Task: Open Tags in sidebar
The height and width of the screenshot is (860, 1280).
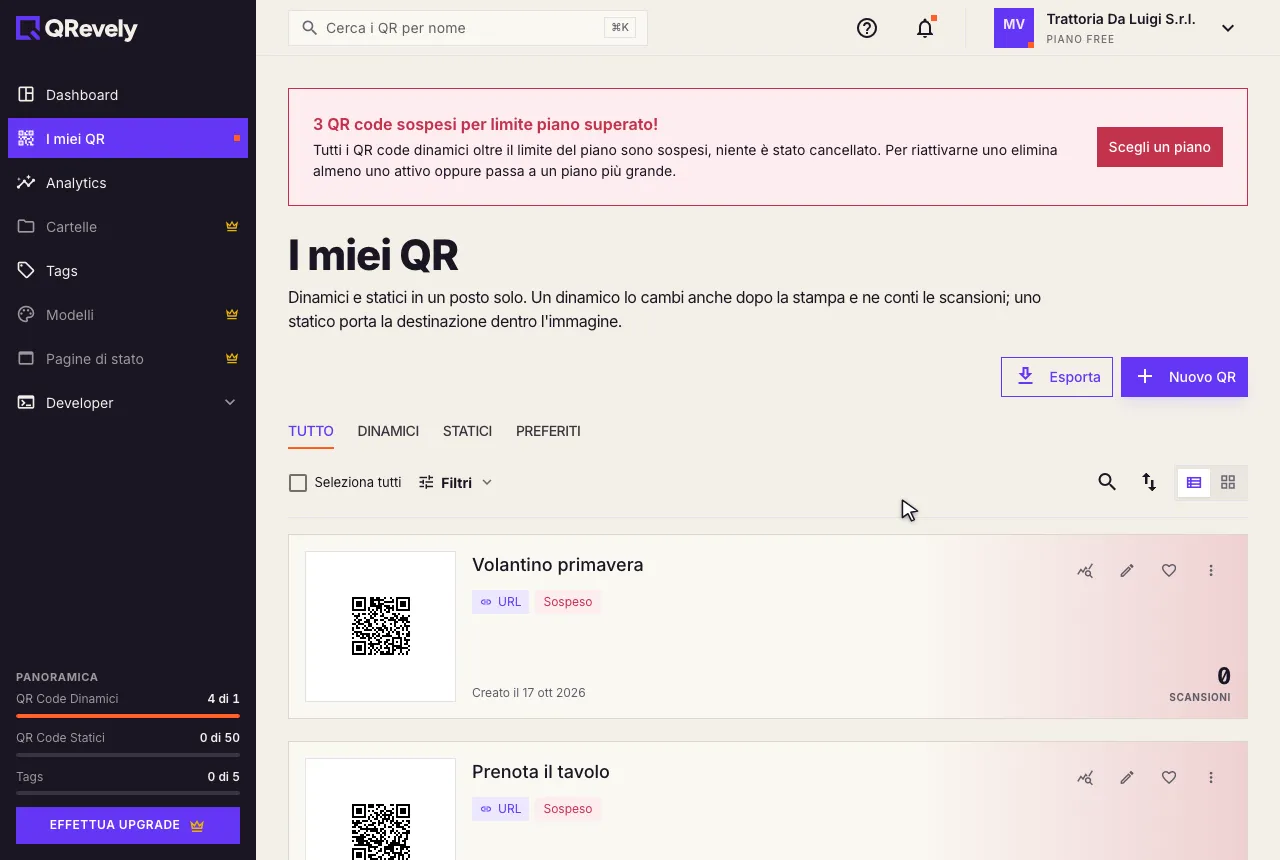Action: [128, 271]
